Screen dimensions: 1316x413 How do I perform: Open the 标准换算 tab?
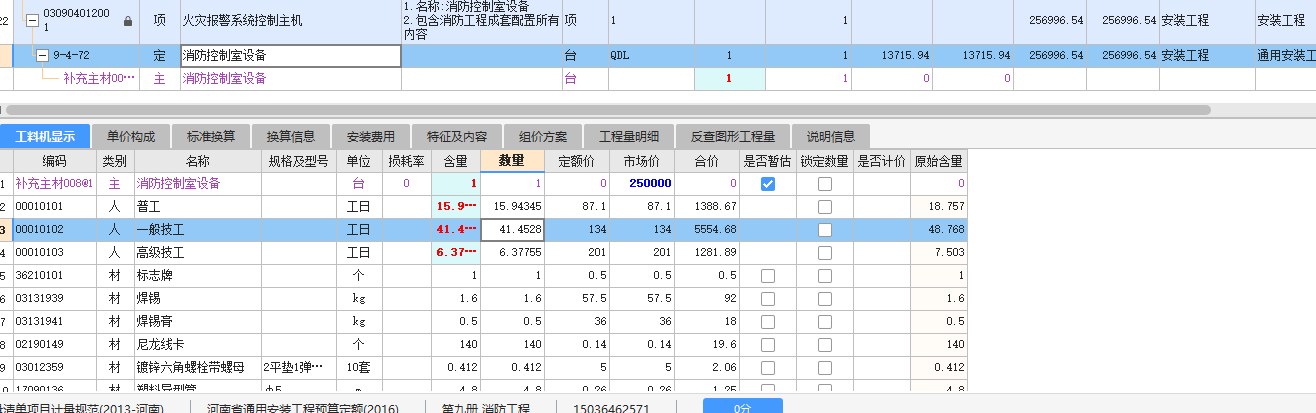[x=211, y=137]
